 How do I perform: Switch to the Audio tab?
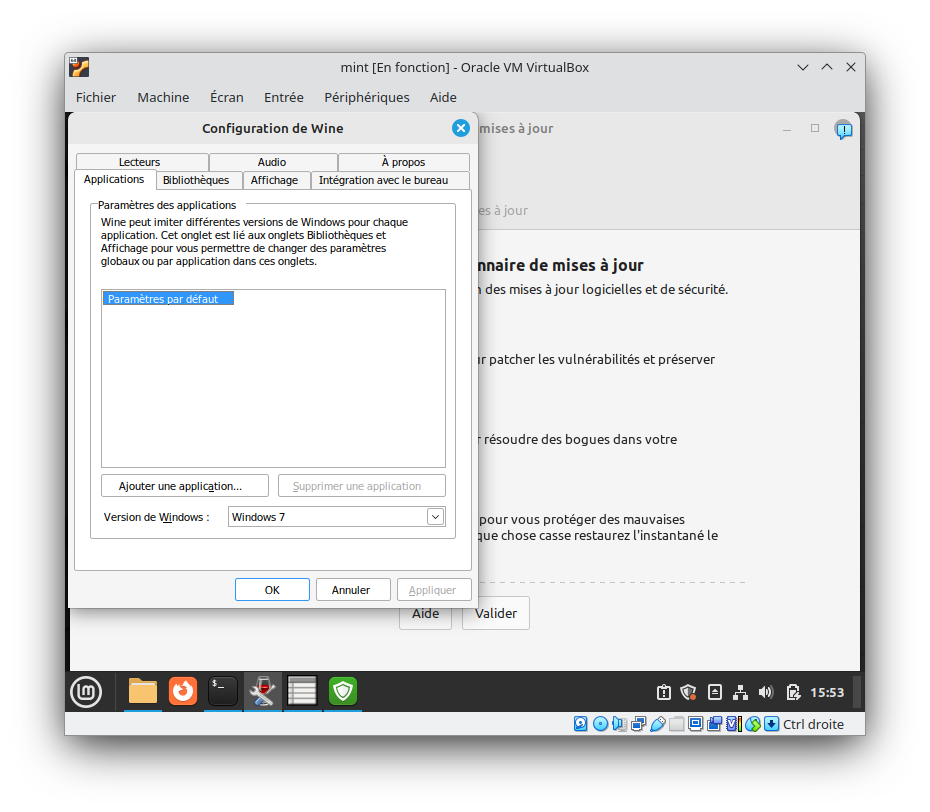pyautogui.click(x=273, y=161)
